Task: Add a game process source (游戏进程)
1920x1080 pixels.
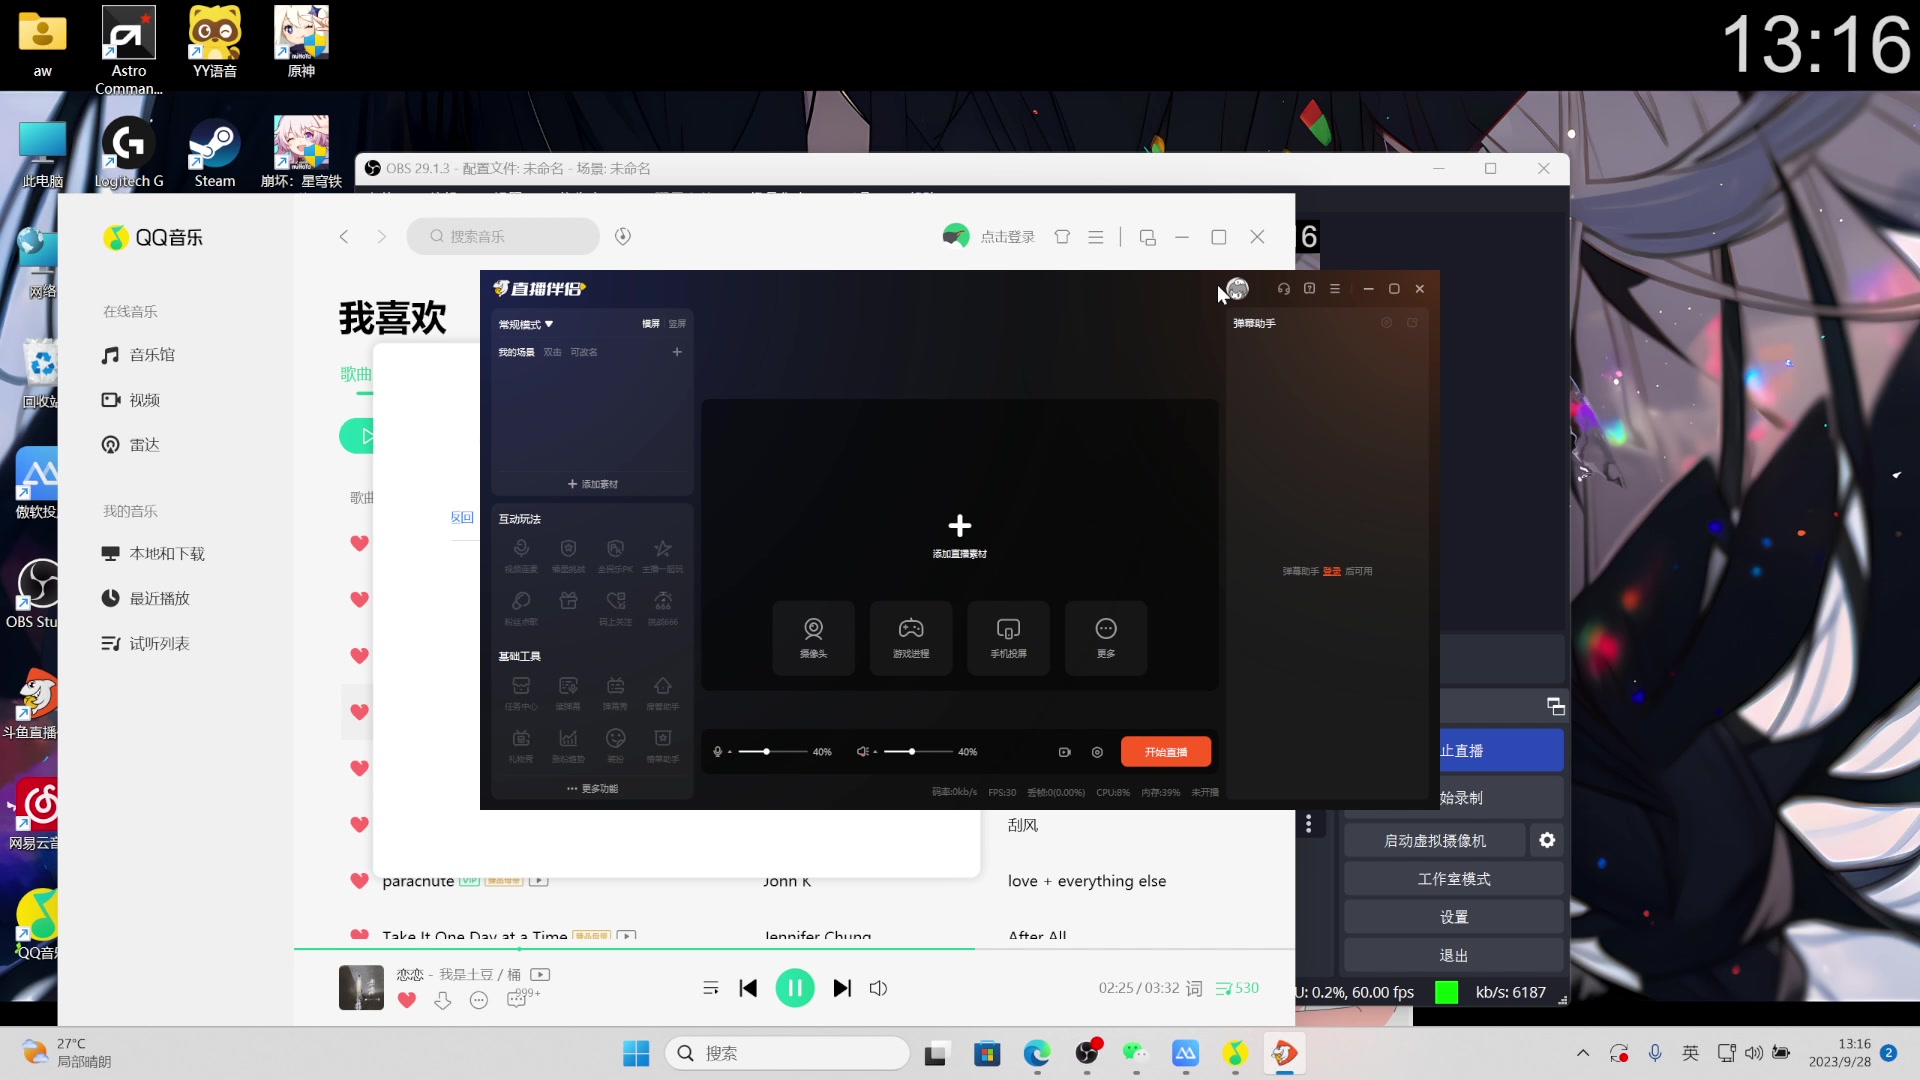Action: click(x=910, y=637)
